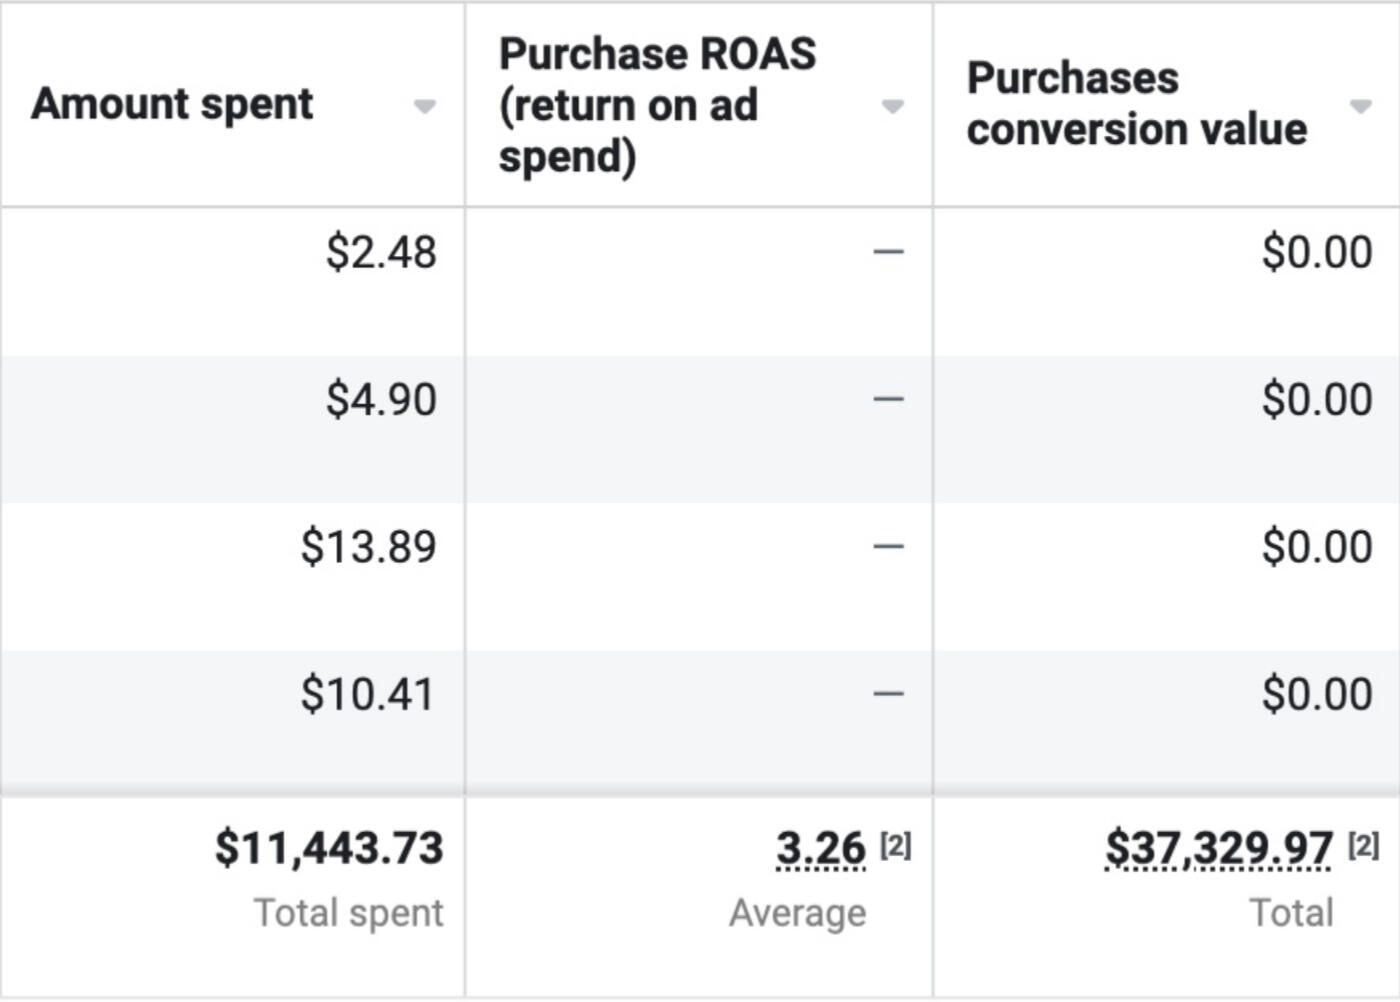Open the 3.26 average ROAS total link

(x=820, y=849)
